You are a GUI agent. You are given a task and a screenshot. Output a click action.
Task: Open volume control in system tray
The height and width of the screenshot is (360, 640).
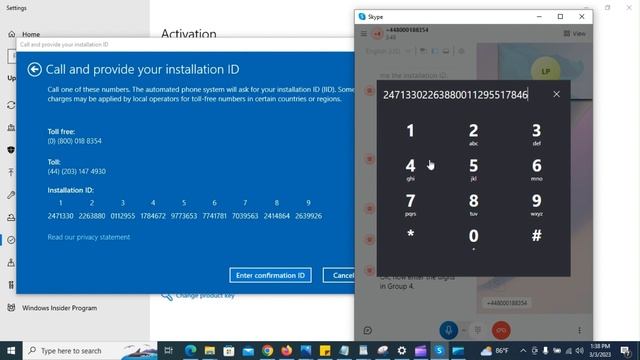click(x=580, y=351)
